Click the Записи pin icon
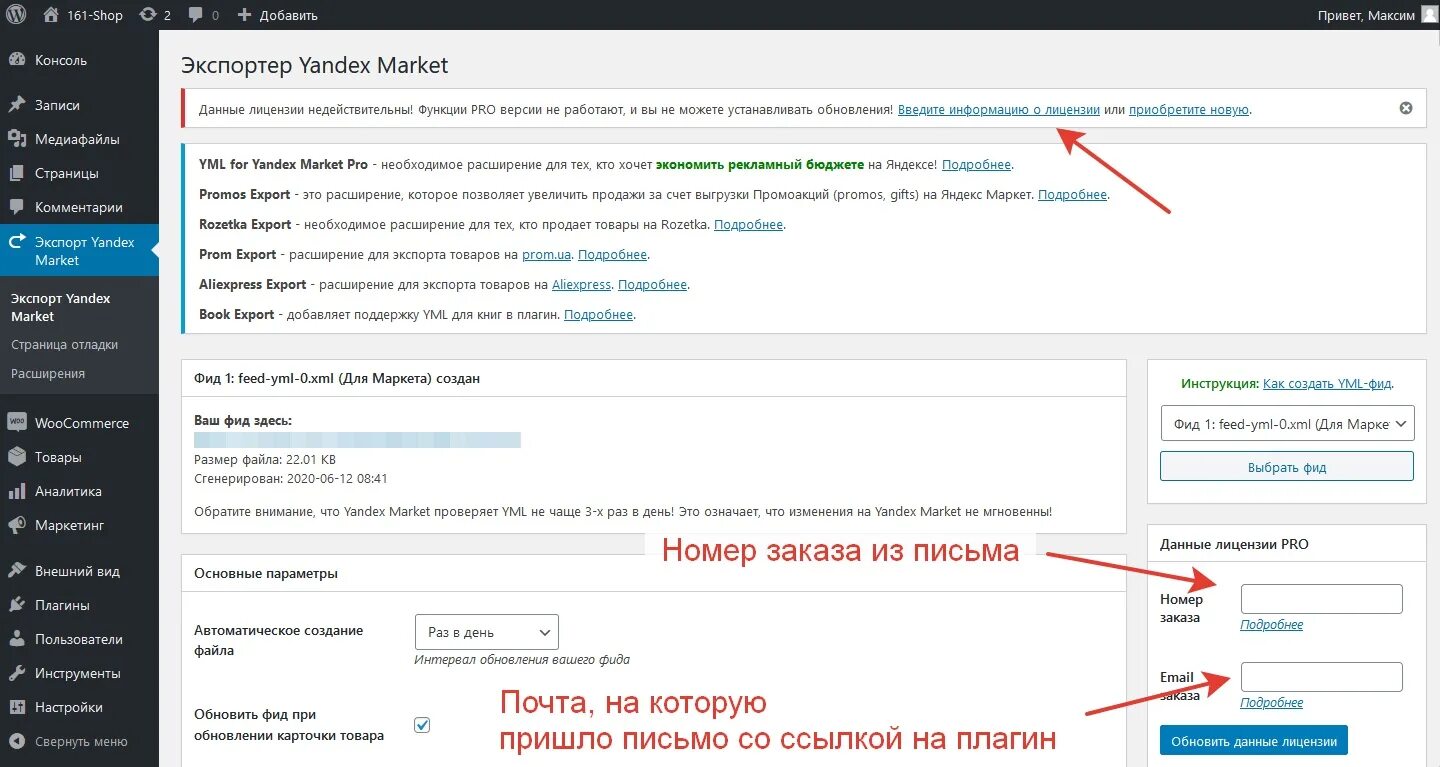The width and height of the screenshot is (1440, 767). (x=17, y=105)
